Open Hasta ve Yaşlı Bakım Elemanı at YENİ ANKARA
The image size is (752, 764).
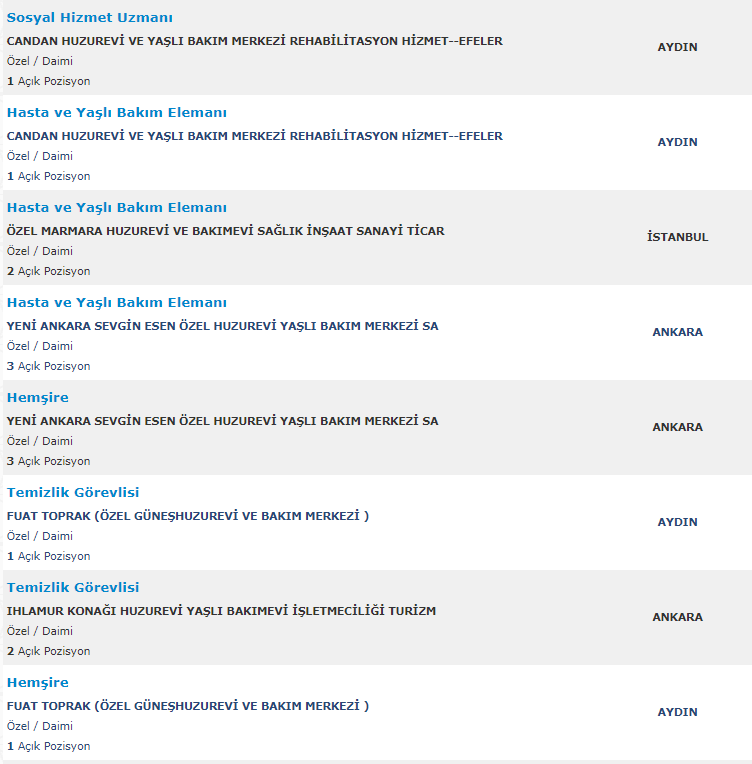point(116,303)
